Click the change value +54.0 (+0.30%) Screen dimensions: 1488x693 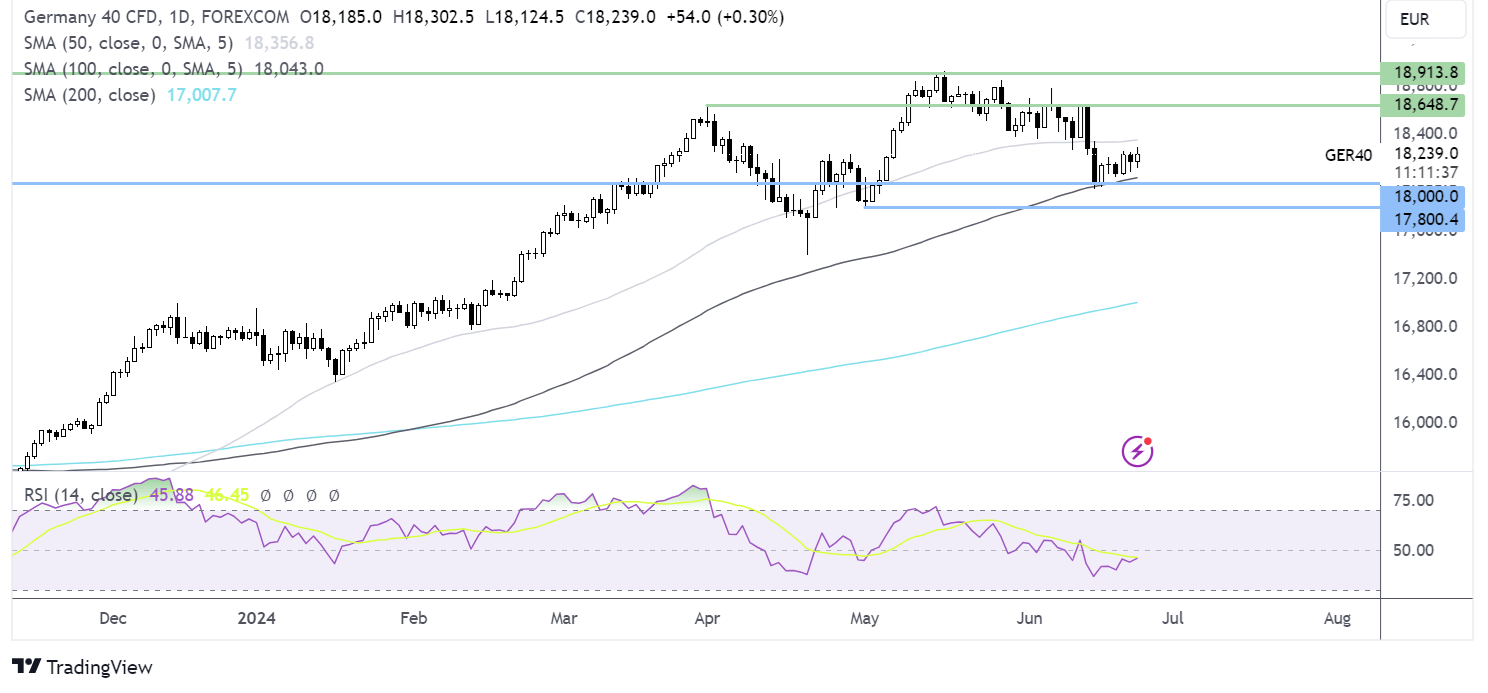click(x=726, y=17)
